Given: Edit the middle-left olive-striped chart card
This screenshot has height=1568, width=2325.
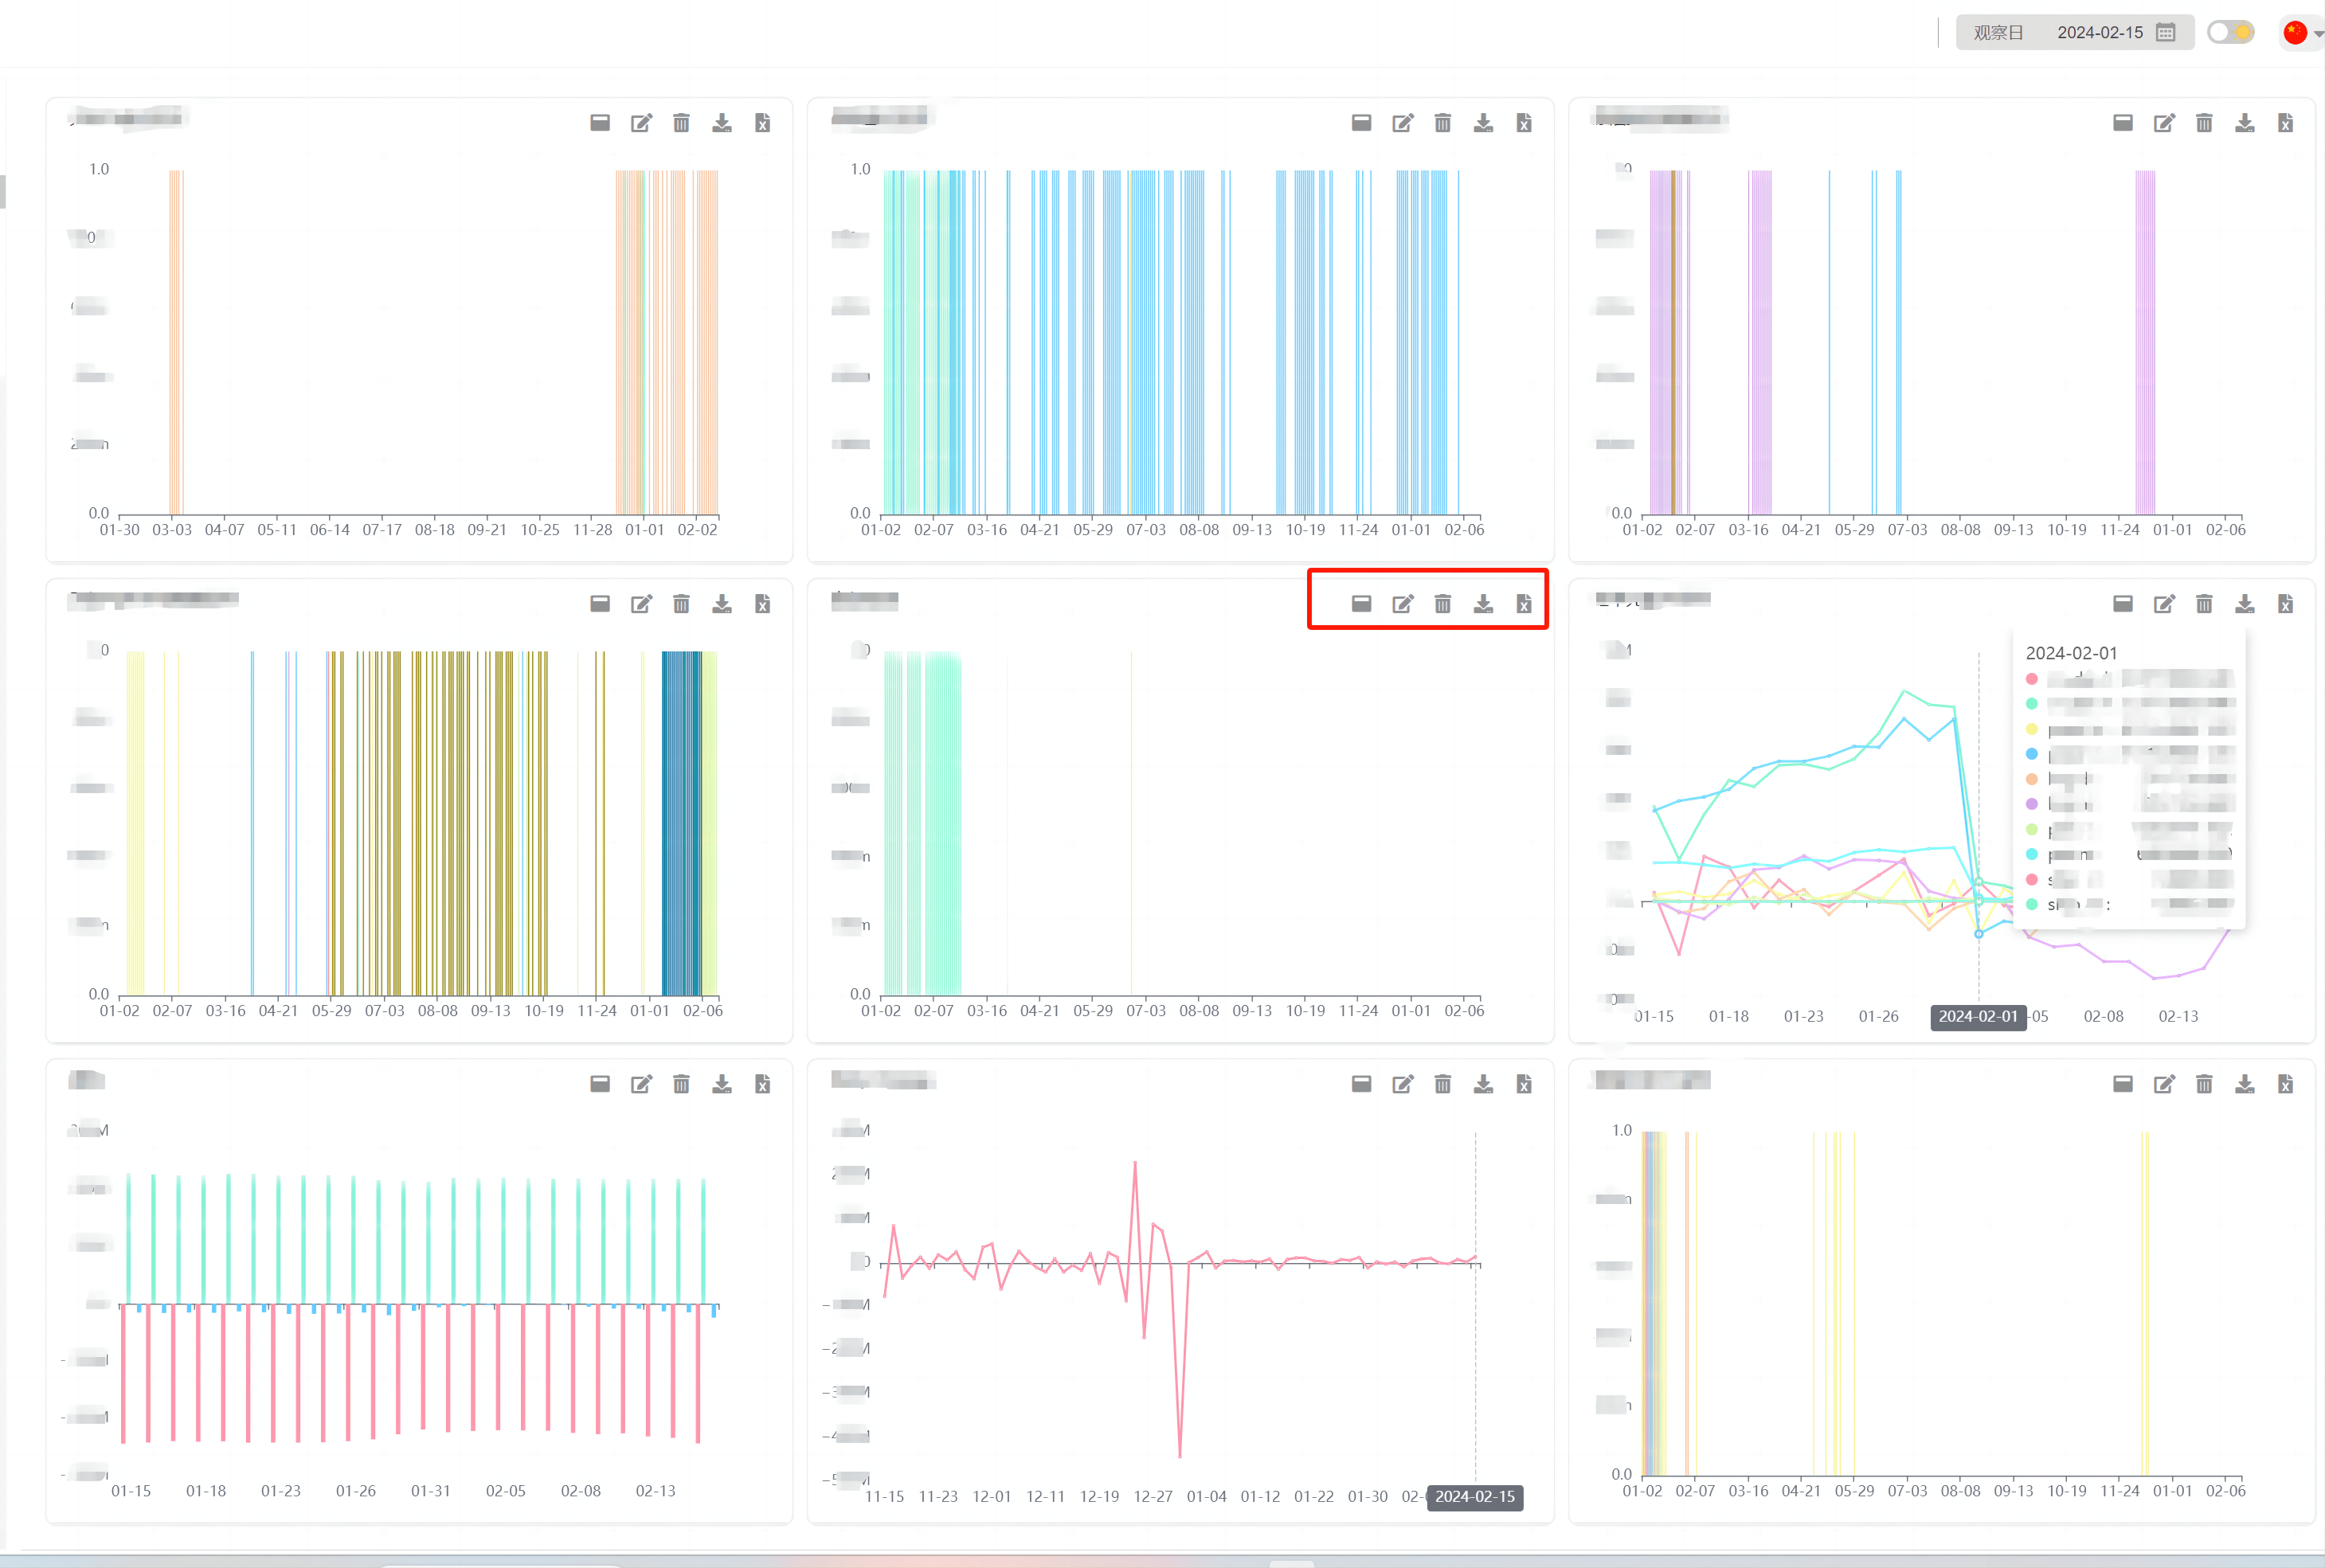Looking at the screenshot, I should 641,604.
